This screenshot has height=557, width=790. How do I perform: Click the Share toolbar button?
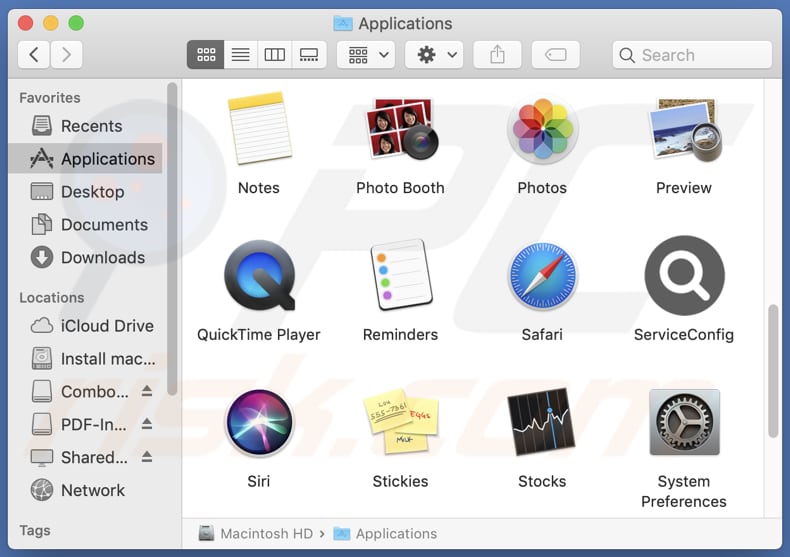point(497,54)
